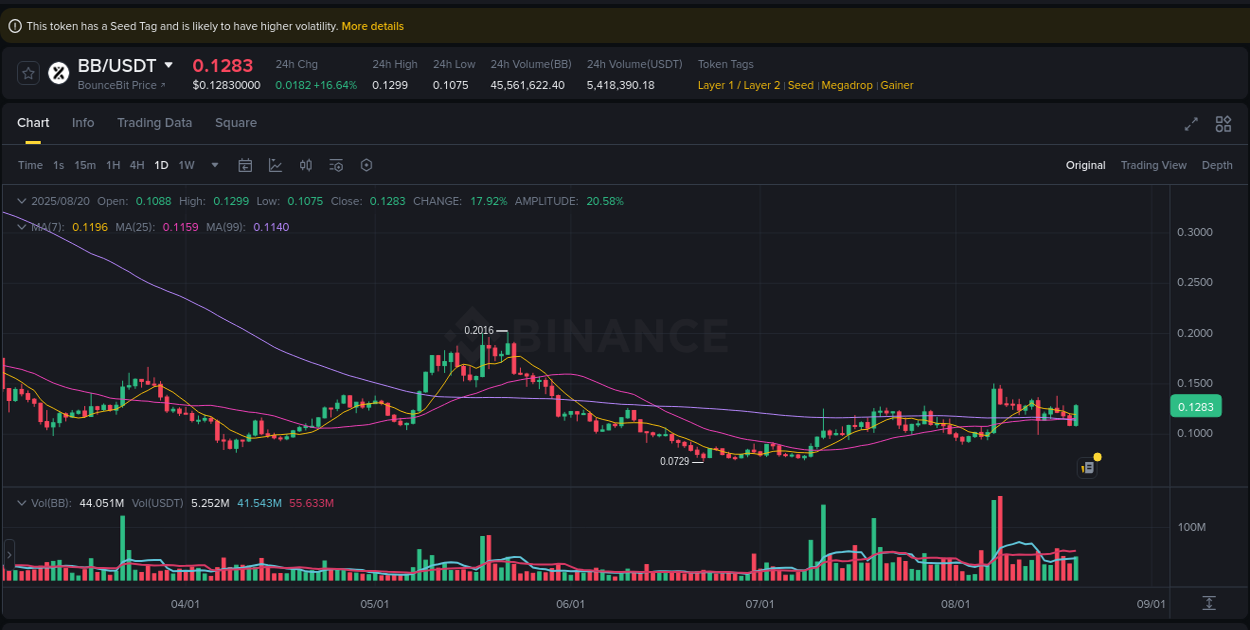Image resolution: width=1250 pixels, height=630 pixels.
Task: Select the line chart style icon
Action: tap(276, 165)
